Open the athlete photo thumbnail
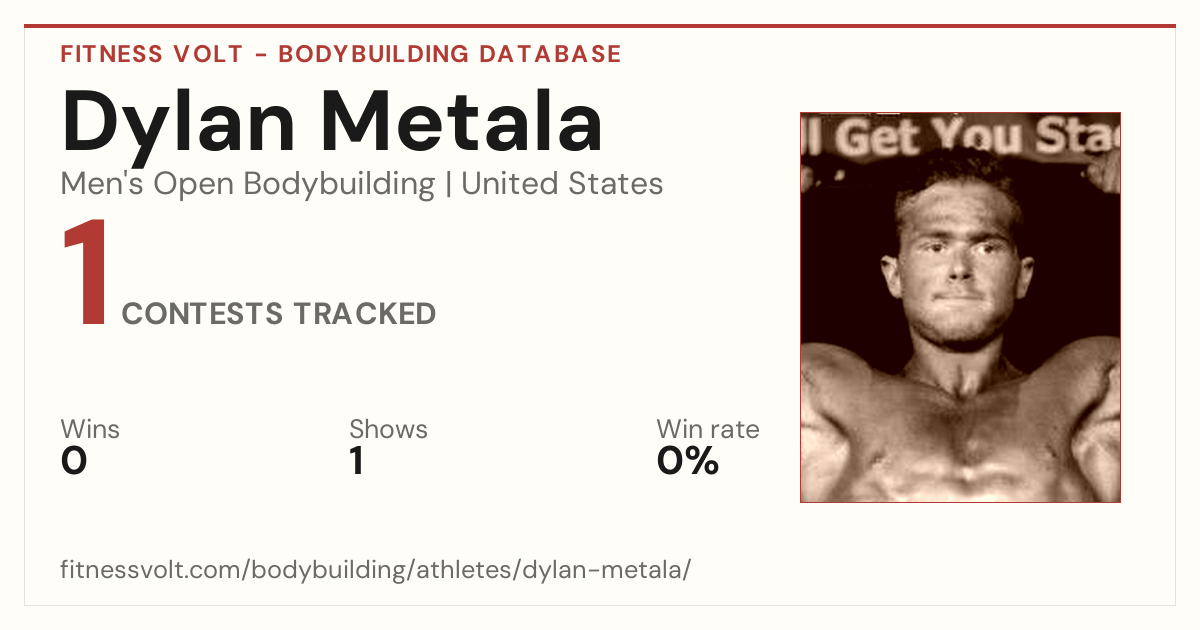Viewport: 1200px width, 630px height. (x=960, y=307)
